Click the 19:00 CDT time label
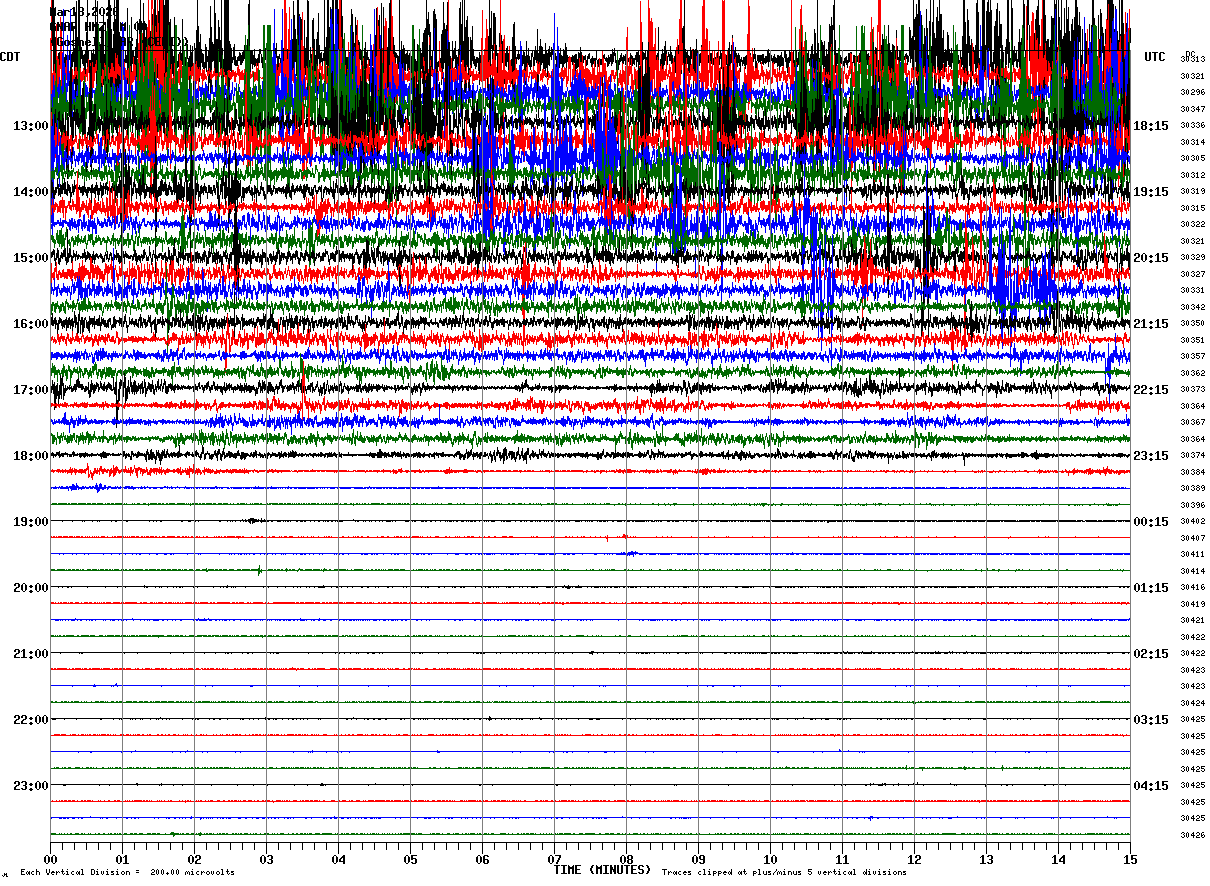 point(30,522)
